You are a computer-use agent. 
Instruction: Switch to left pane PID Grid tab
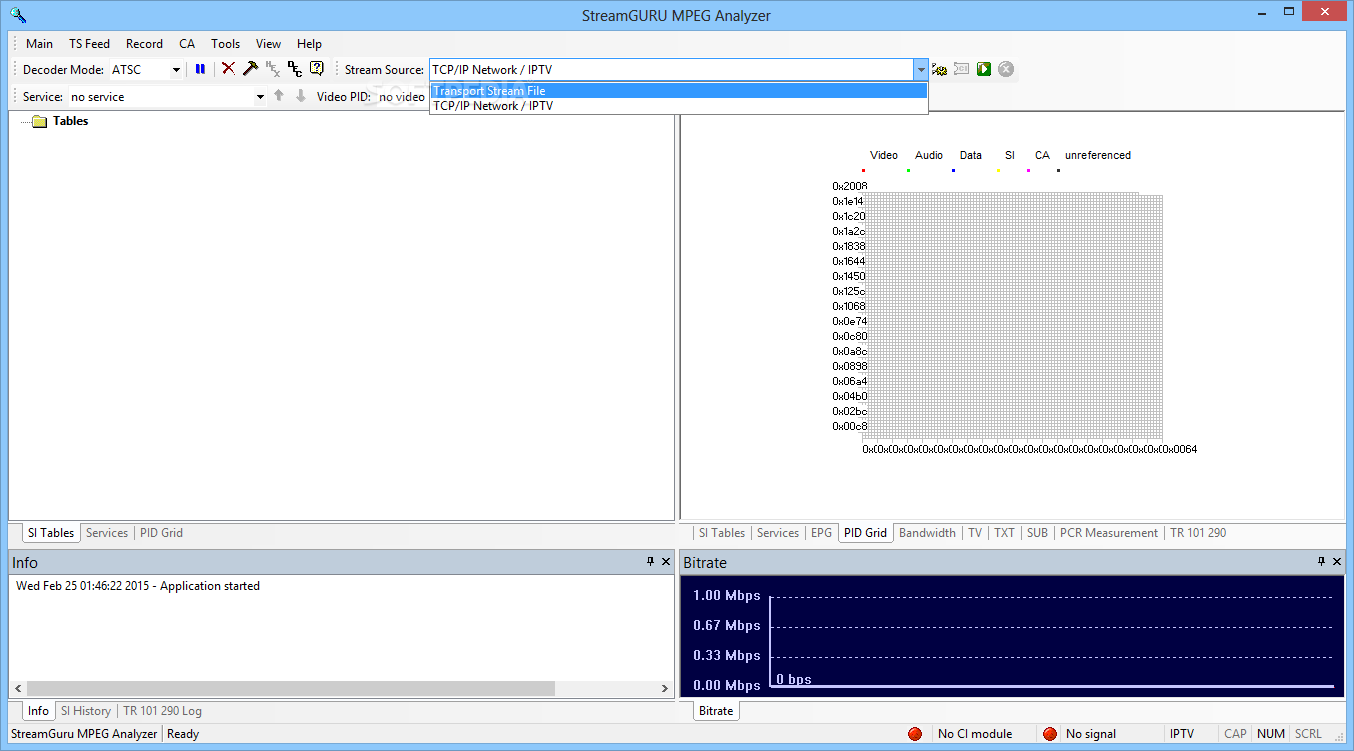161,533
